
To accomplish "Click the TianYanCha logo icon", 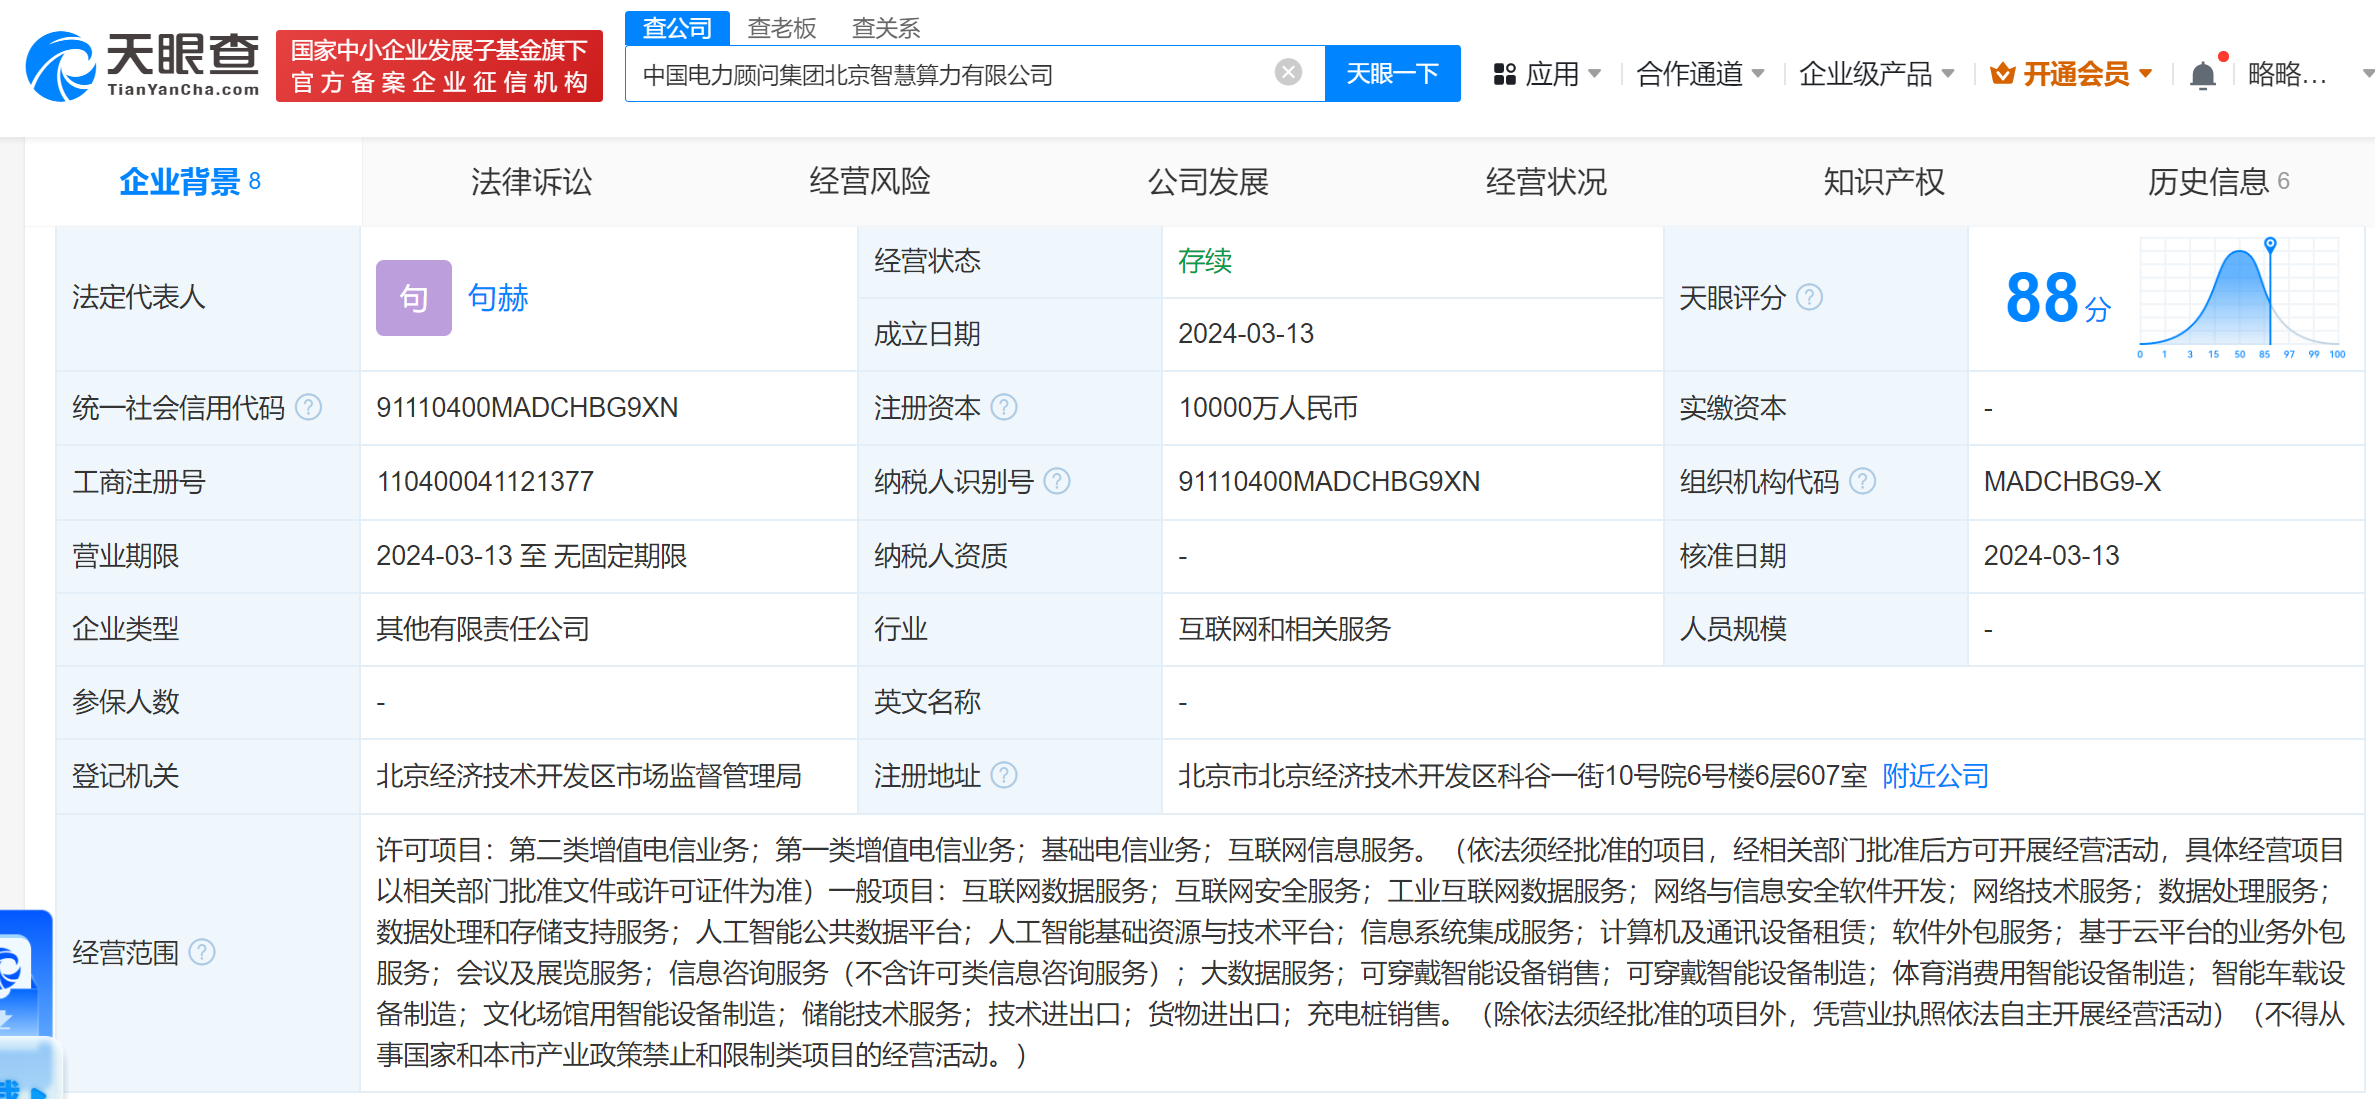I will click(60, 66).
